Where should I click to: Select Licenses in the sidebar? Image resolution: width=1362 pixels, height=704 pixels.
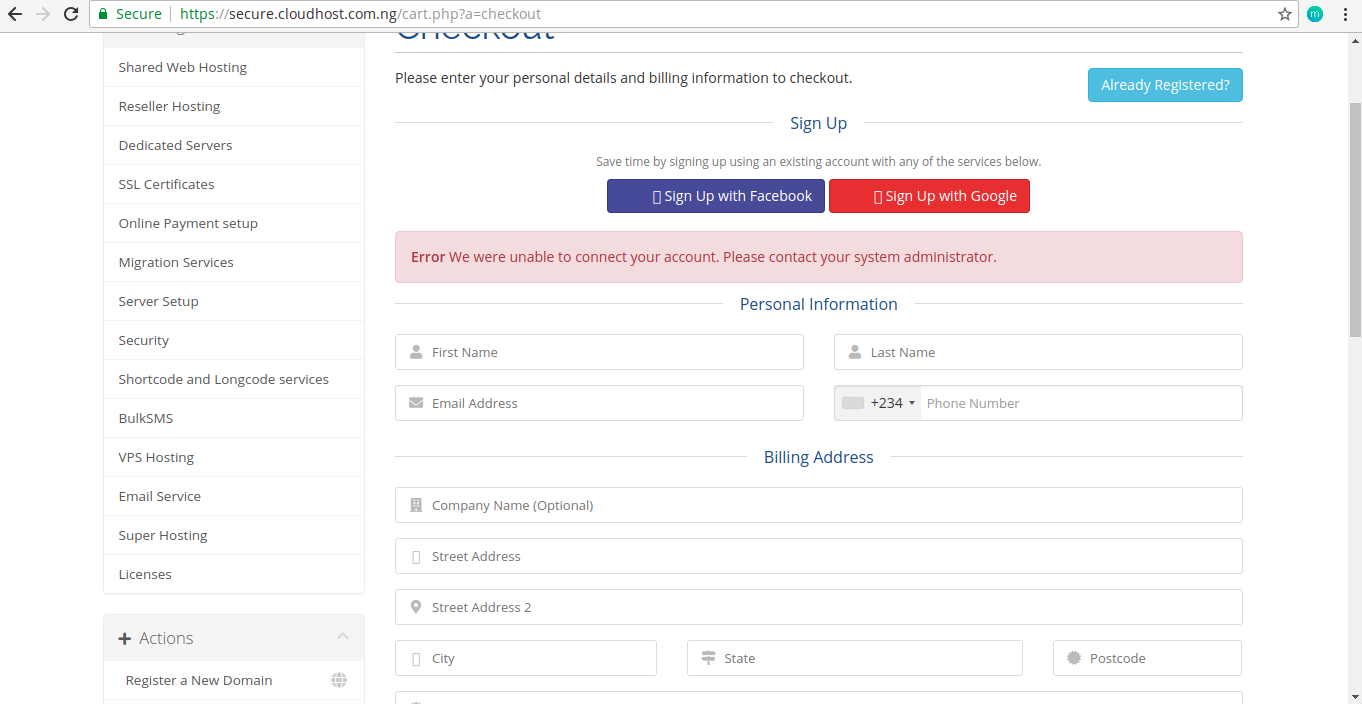pos(234,574)
